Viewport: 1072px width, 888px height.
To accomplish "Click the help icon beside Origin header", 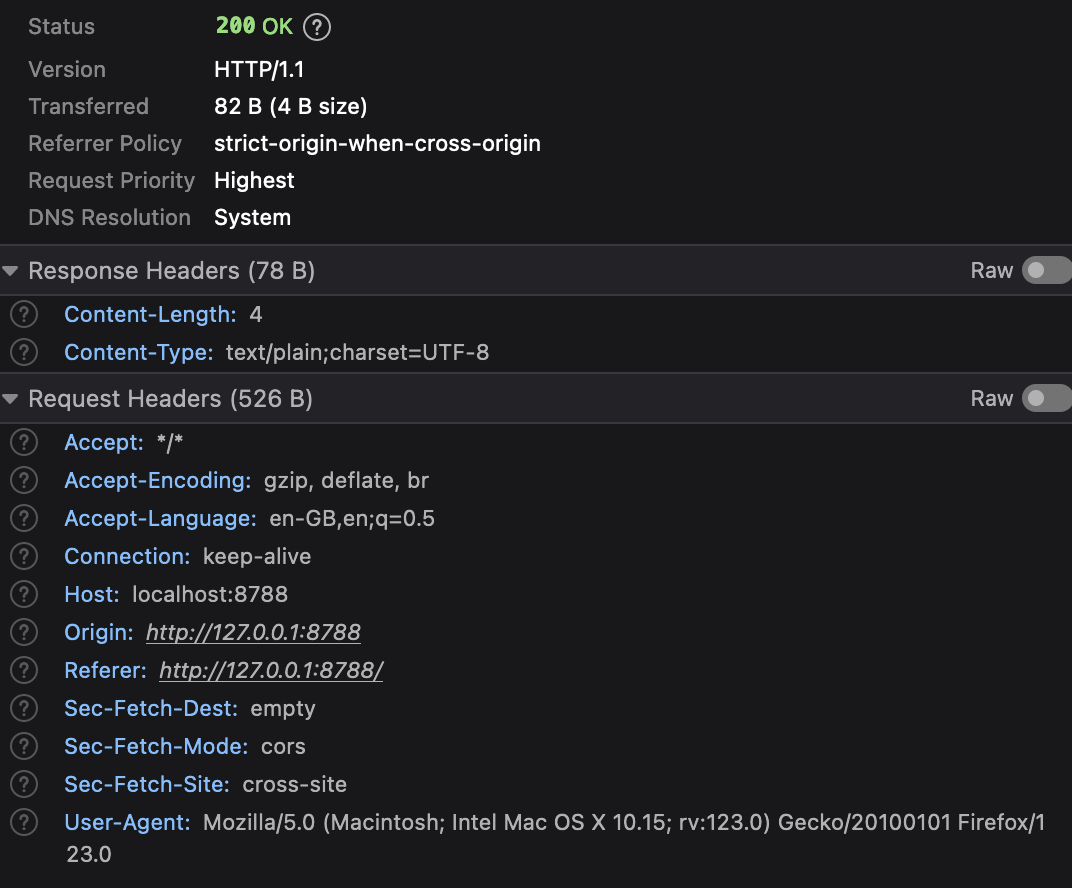I will point(23,633).
